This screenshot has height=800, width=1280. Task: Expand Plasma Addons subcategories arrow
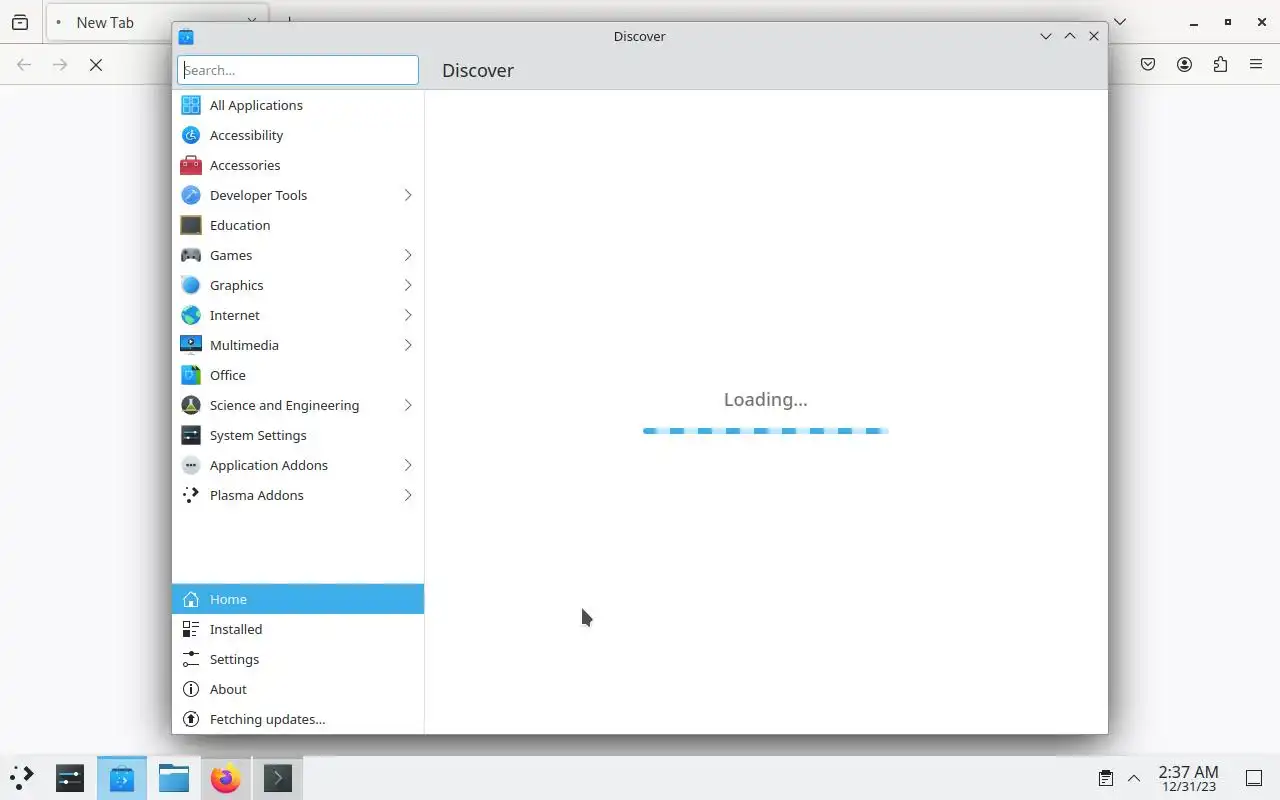(x=408, y=495)
